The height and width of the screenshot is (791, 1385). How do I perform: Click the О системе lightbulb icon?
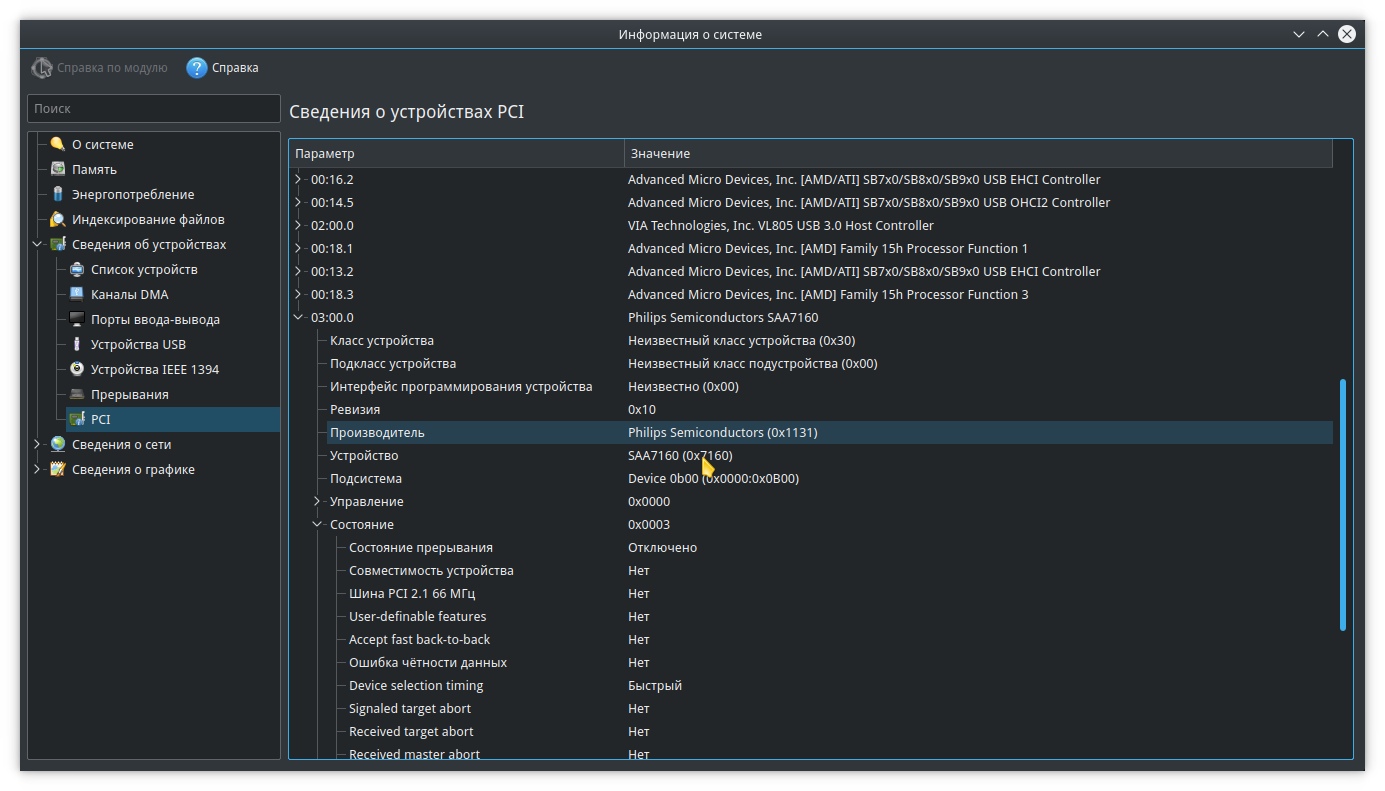tap(58, 144)
